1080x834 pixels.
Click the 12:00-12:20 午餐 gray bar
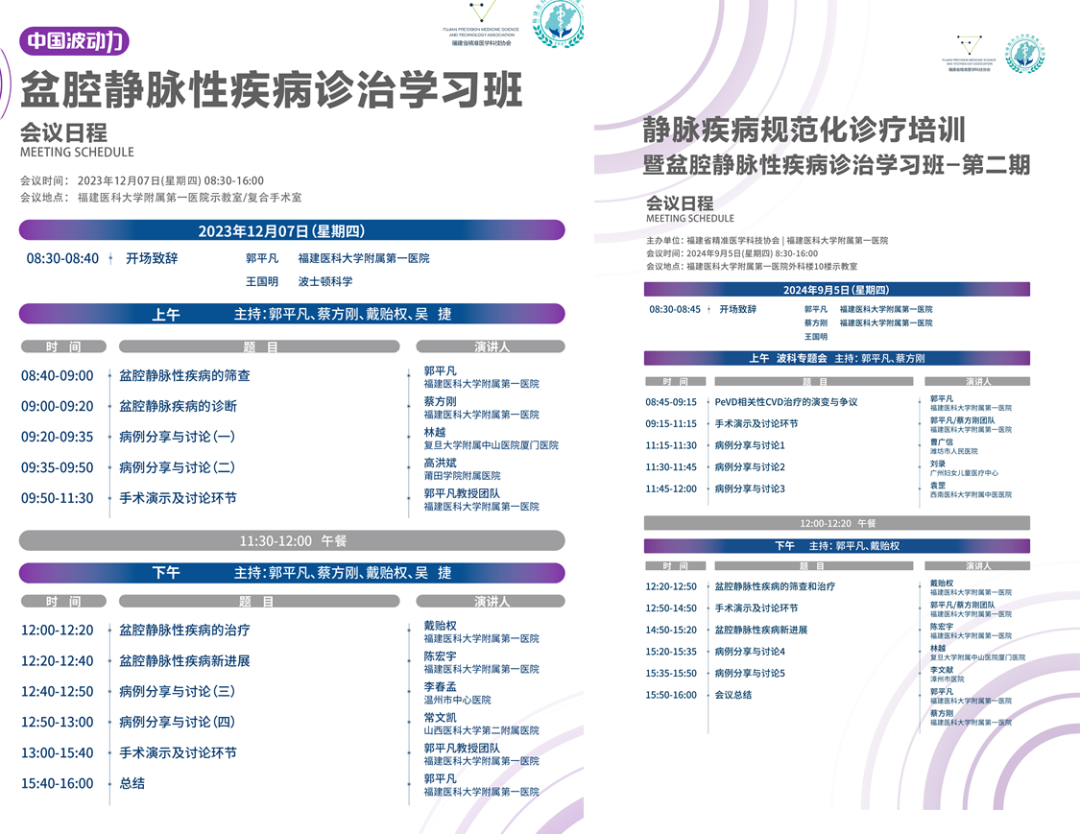836,523
